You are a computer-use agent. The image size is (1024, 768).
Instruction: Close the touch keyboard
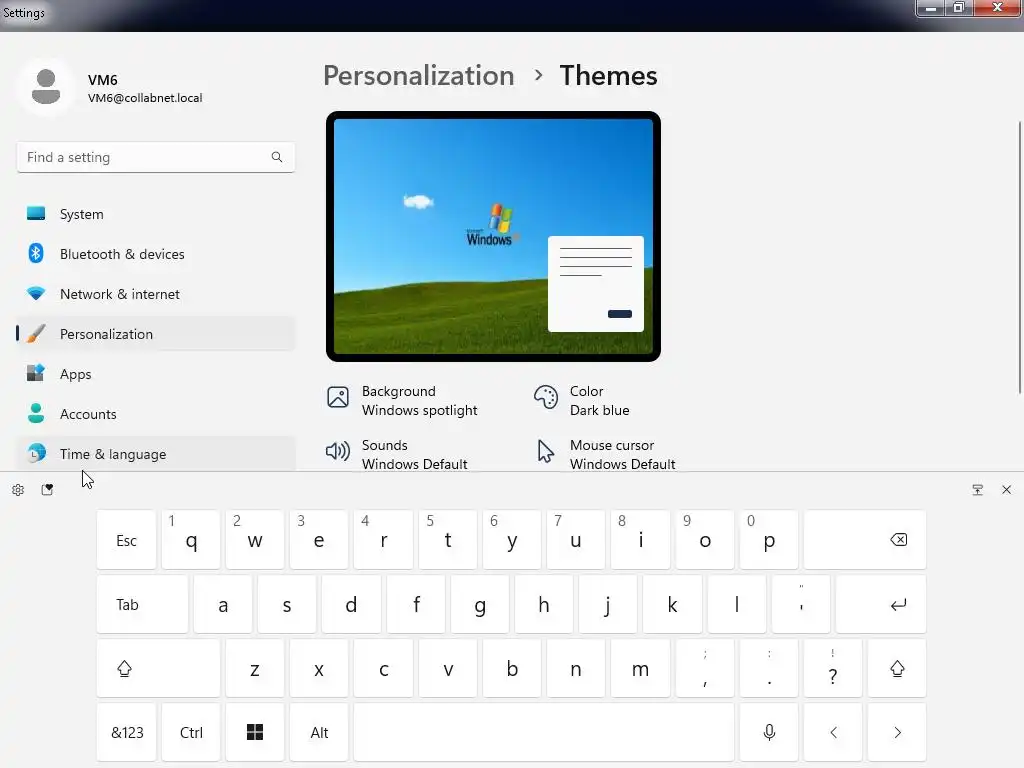1006,490
